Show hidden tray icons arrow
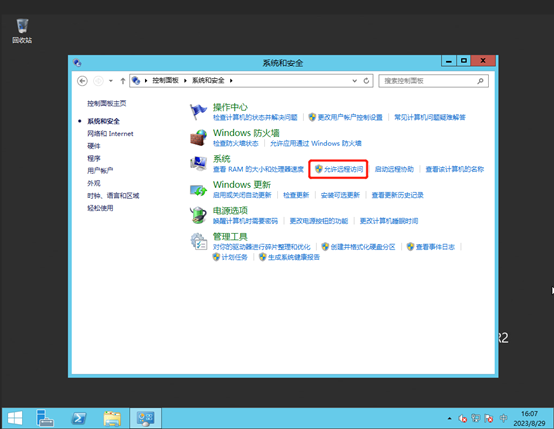Screen dimensions: 554x429 point(449,419)
